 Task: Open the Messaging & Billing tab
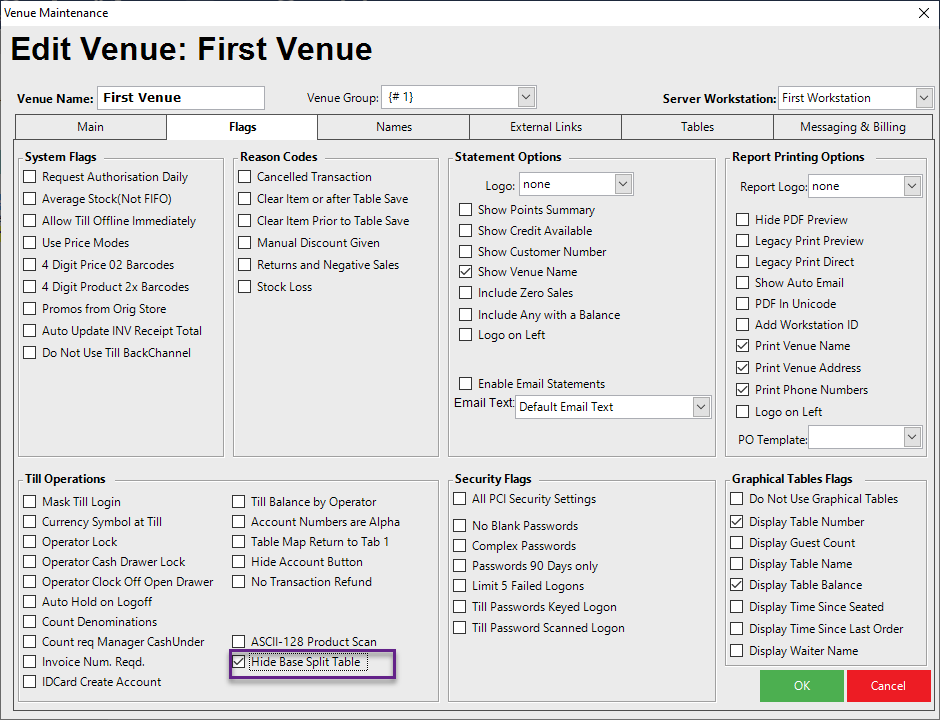tap(852, 127)
